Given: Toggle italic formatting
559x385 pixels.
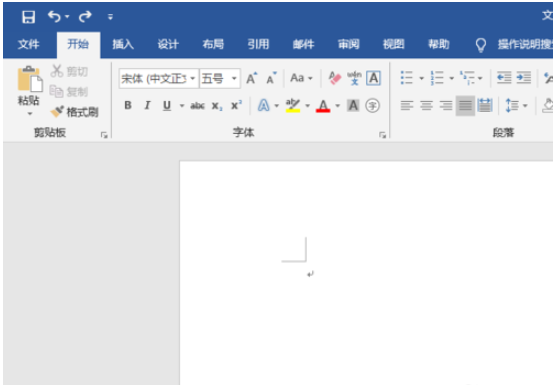Looking at the screenshot, I should pos(147,106).
